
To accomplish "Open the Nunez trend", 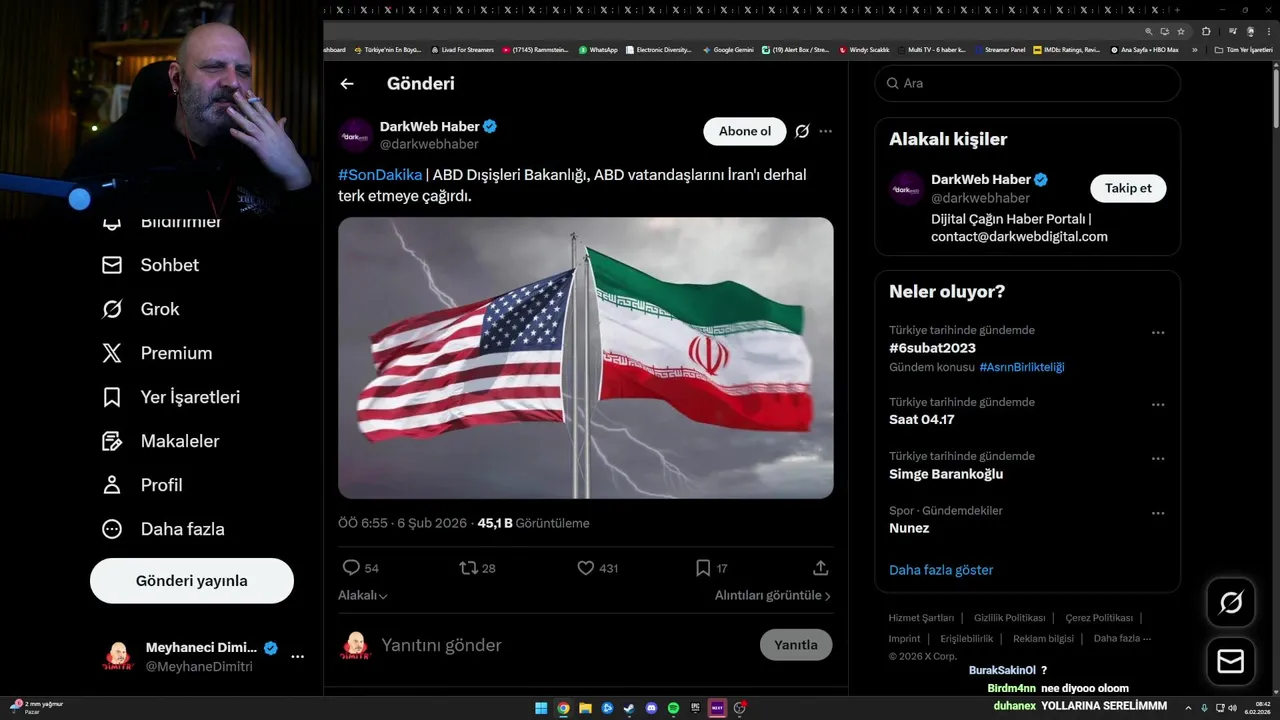I will pyautogui.click(x=909, y=528).
